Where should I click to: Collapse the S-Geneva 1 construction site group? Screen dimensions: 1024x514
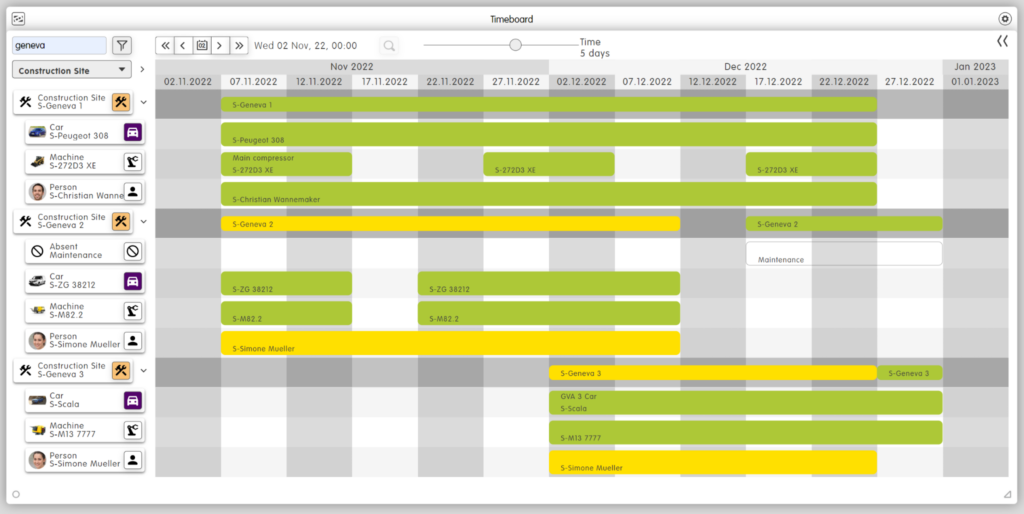click(143, 102)
